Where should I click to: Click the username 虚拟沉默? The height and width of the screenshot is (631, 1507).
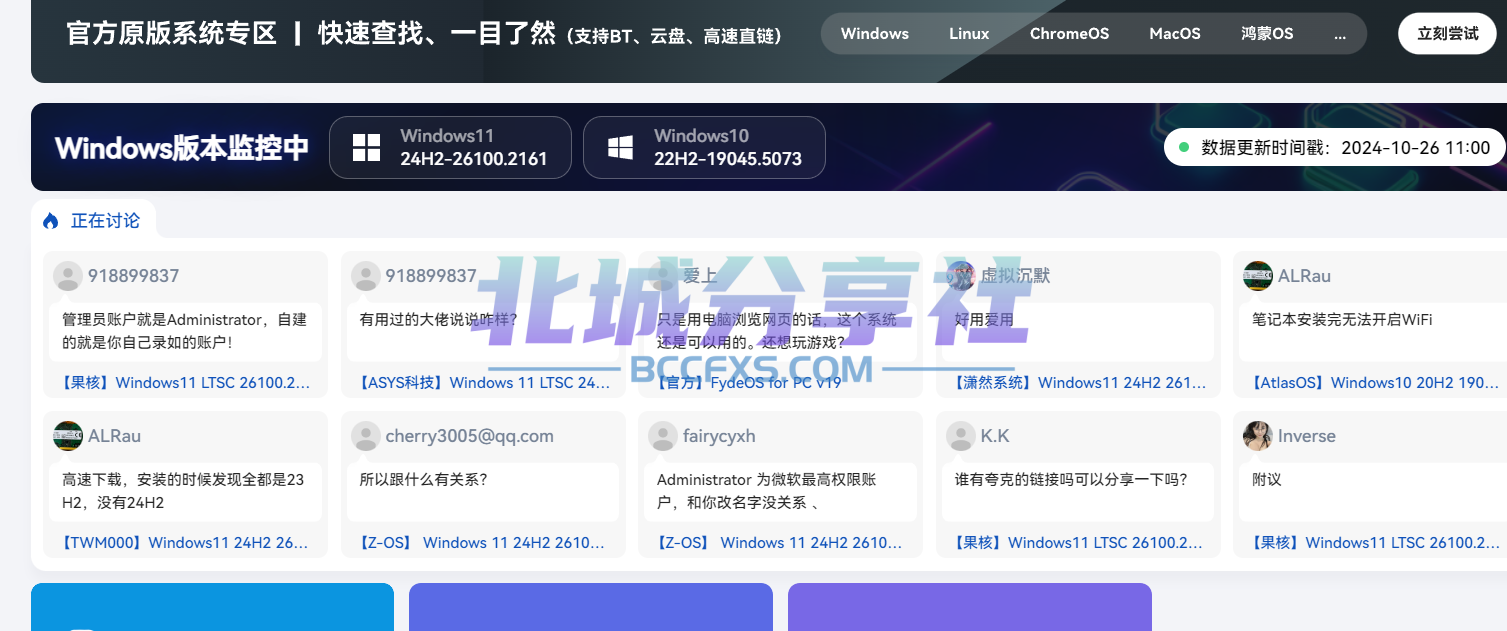[x=1015, y=276]
